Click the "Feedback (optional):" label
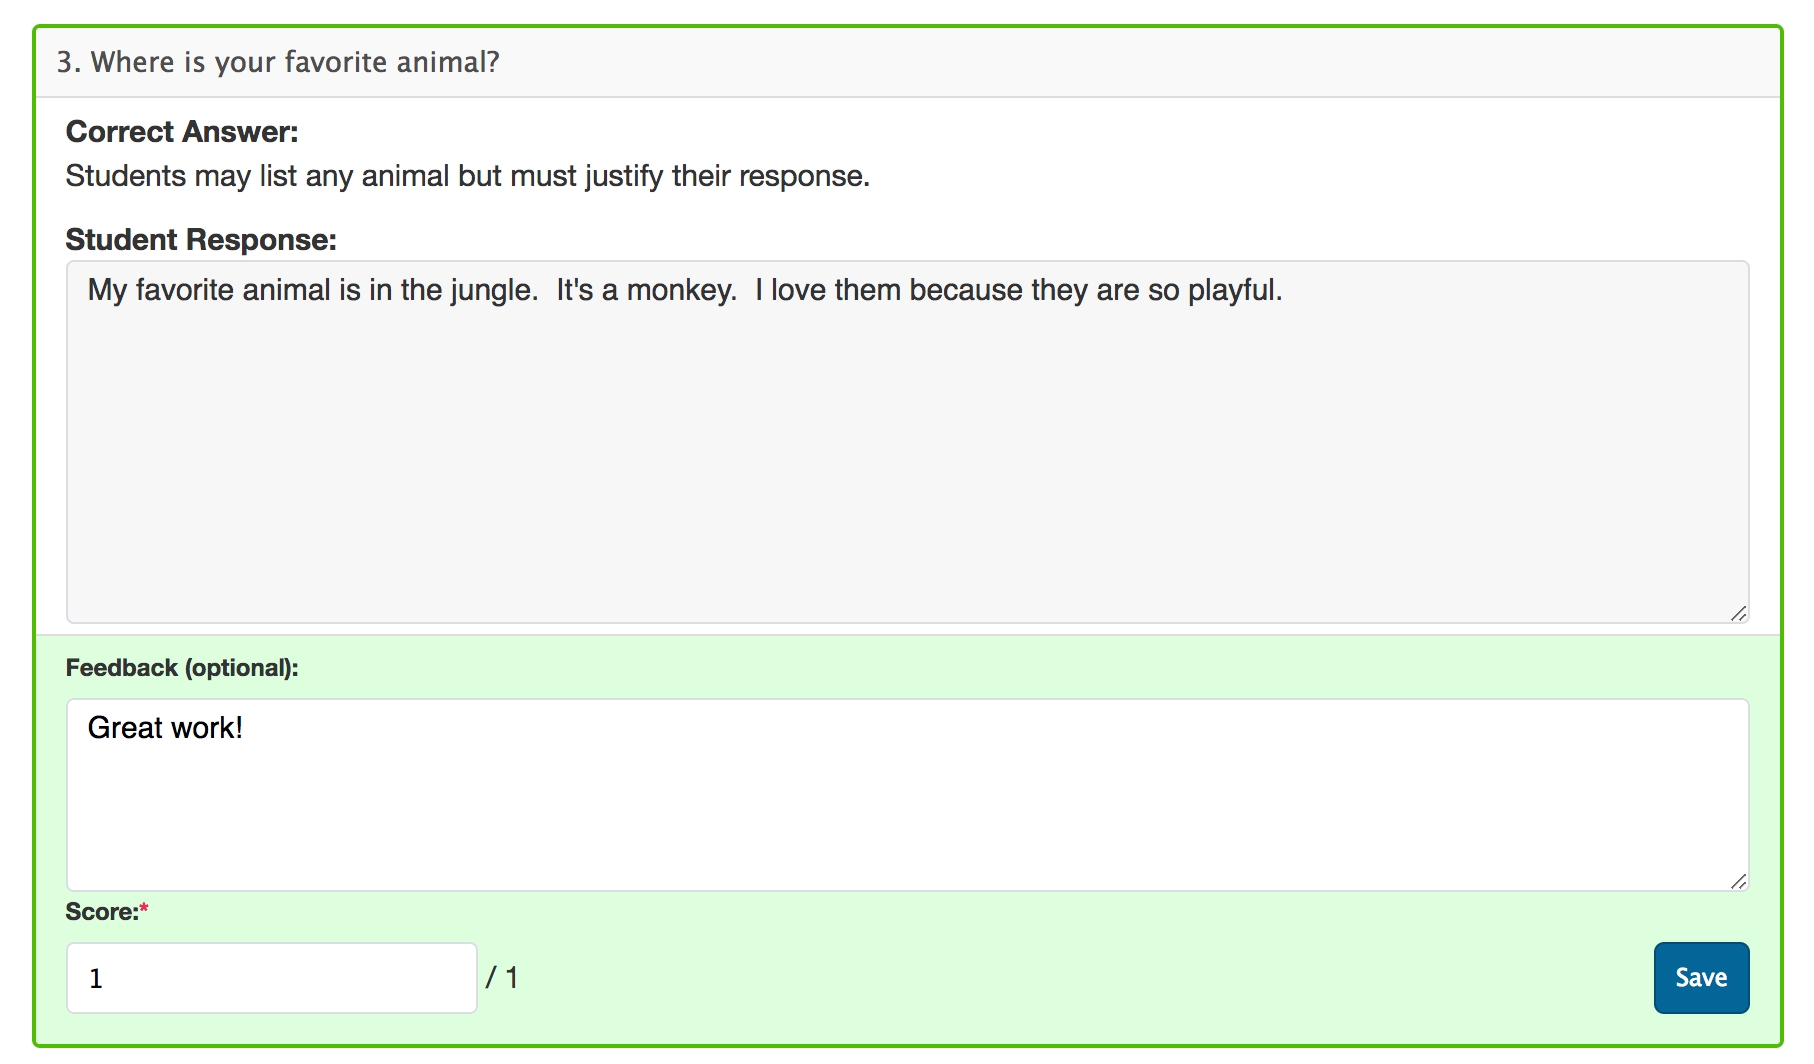Image resolution: width=1814 pixels, height=1064 pixels. pyautogui.click(x=182, y=668)
